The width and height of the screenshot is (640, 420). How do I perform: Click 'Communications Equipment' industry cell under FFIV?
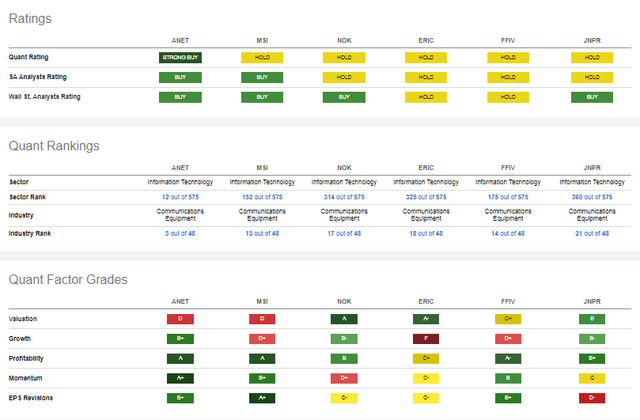[x=508, y=215]
